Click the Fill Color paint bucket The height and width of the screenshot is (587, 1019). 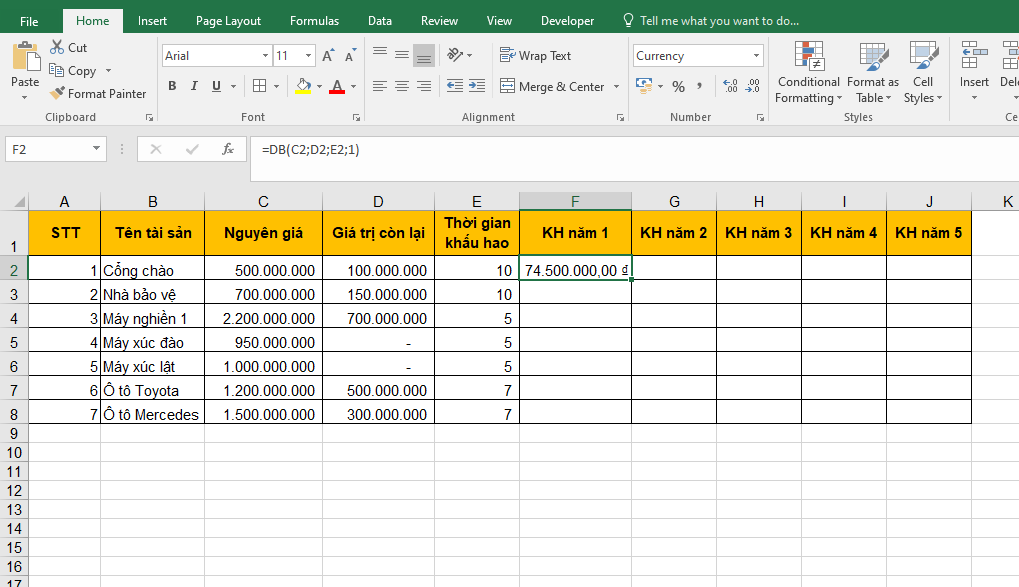tap(303, 87)
